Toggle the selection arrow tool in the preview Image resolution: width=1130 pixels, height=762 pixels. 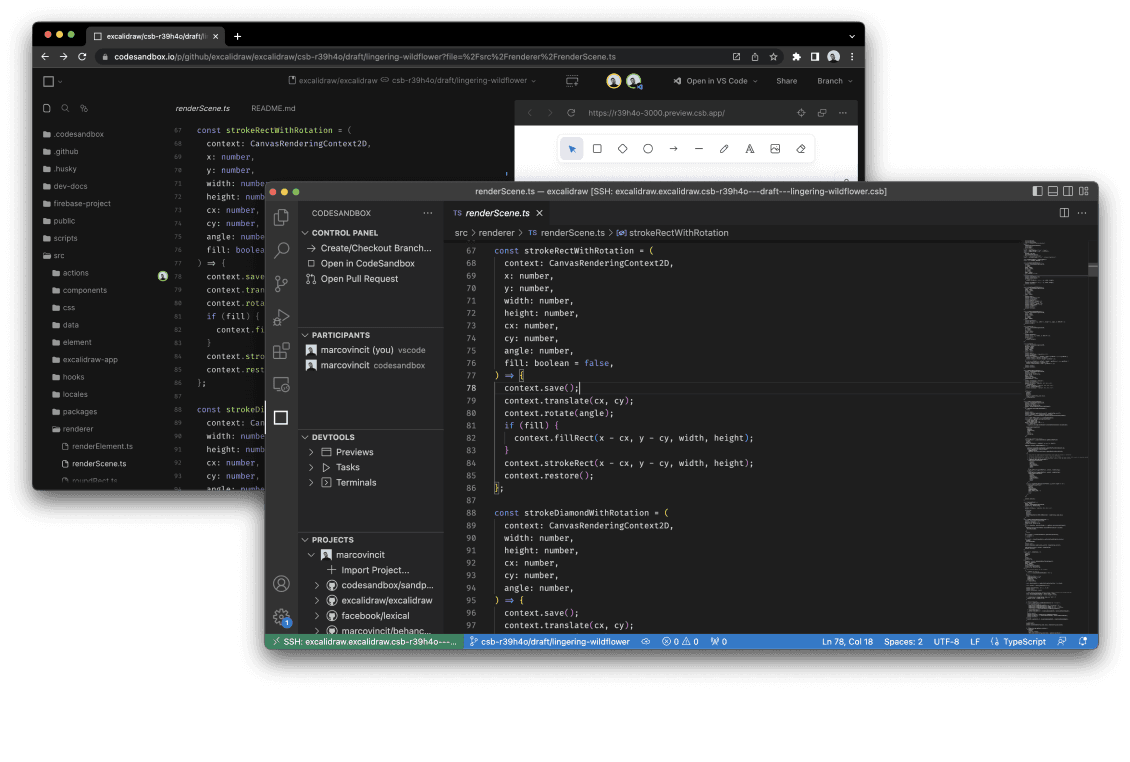(x=572, y=148)
